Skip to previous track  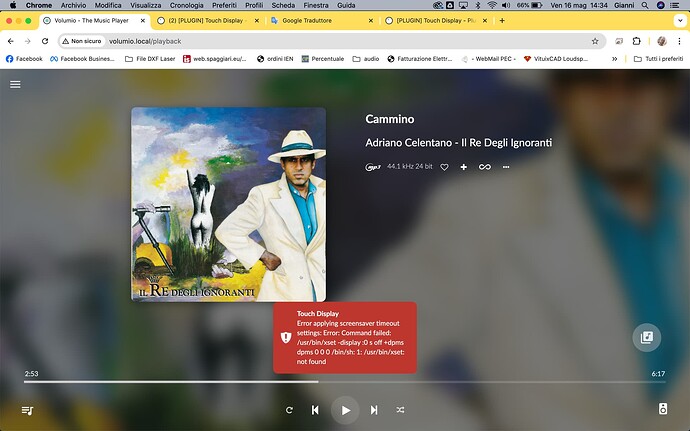coord(315,410)
